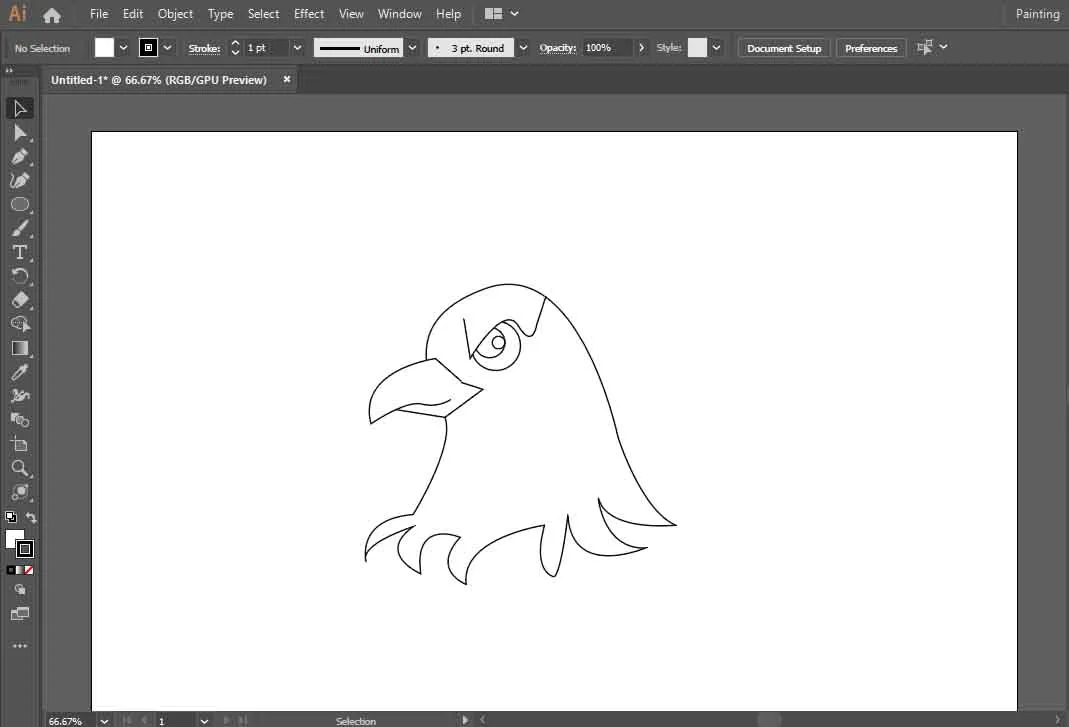Open Arrange Documents layout icon

494,14
